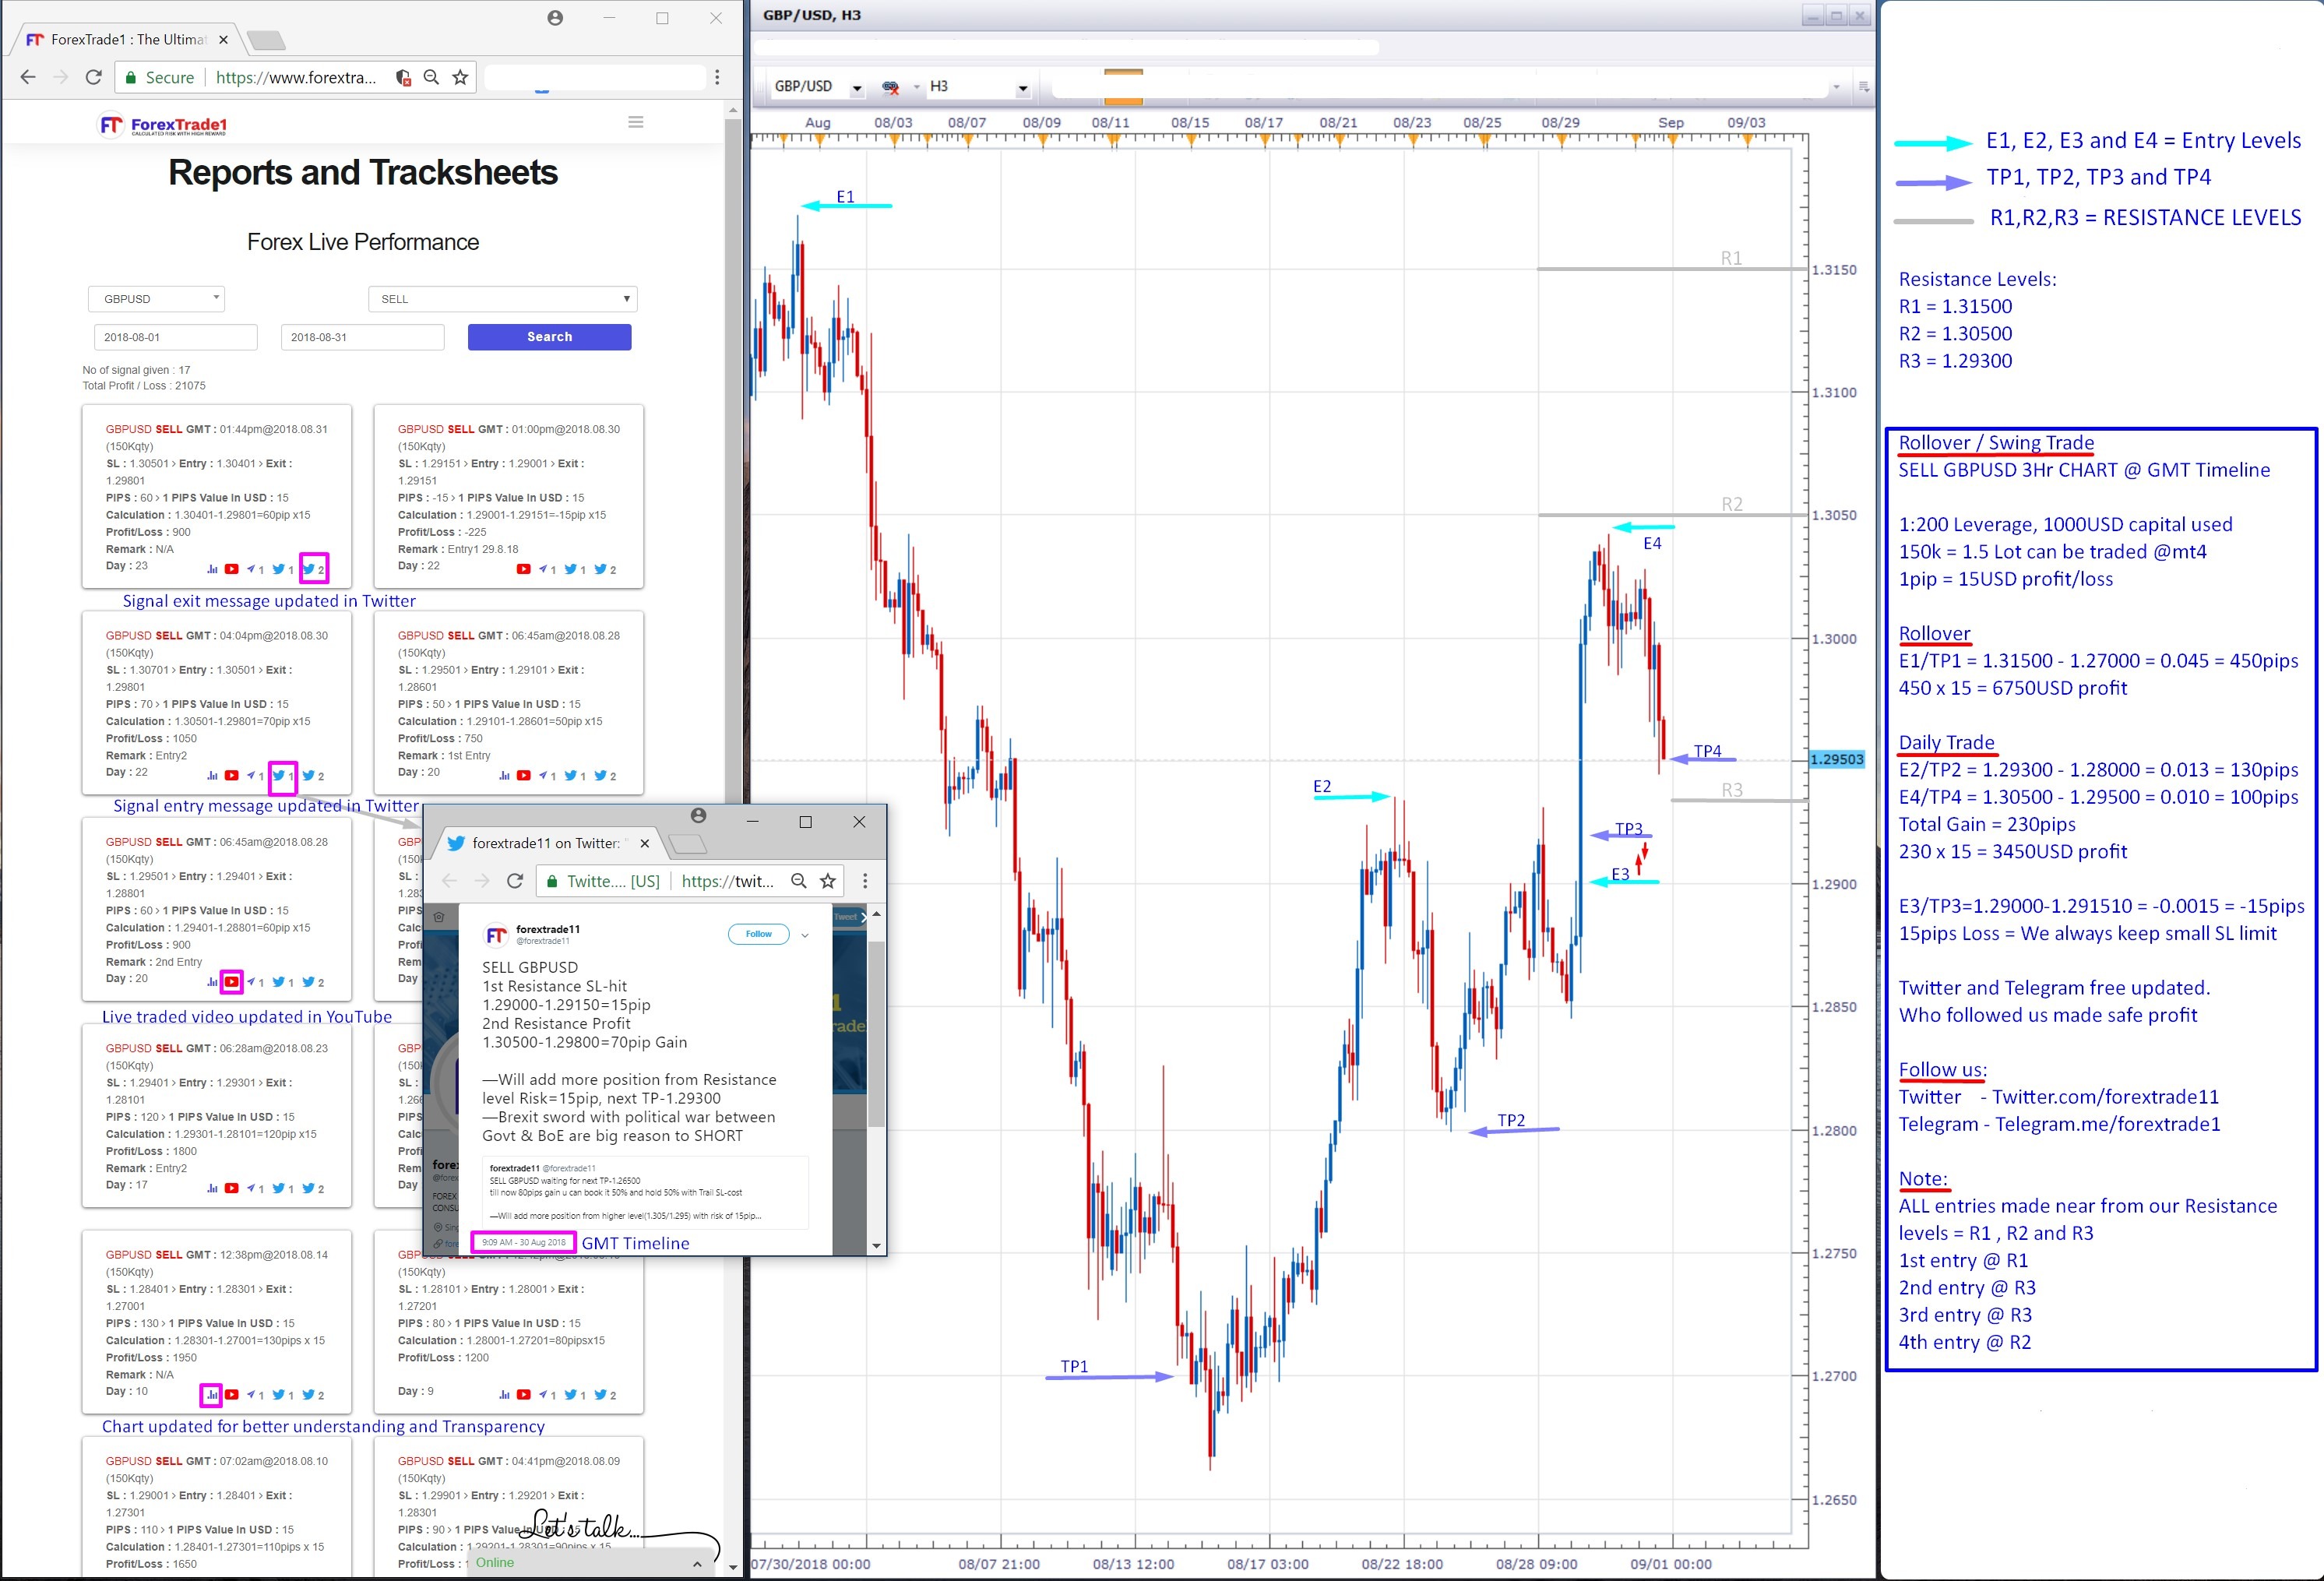This screenshot has height=1581, width=2324.
Task: Expand the H3 timeframe dropdown
Action: [x=1023, y=88]
